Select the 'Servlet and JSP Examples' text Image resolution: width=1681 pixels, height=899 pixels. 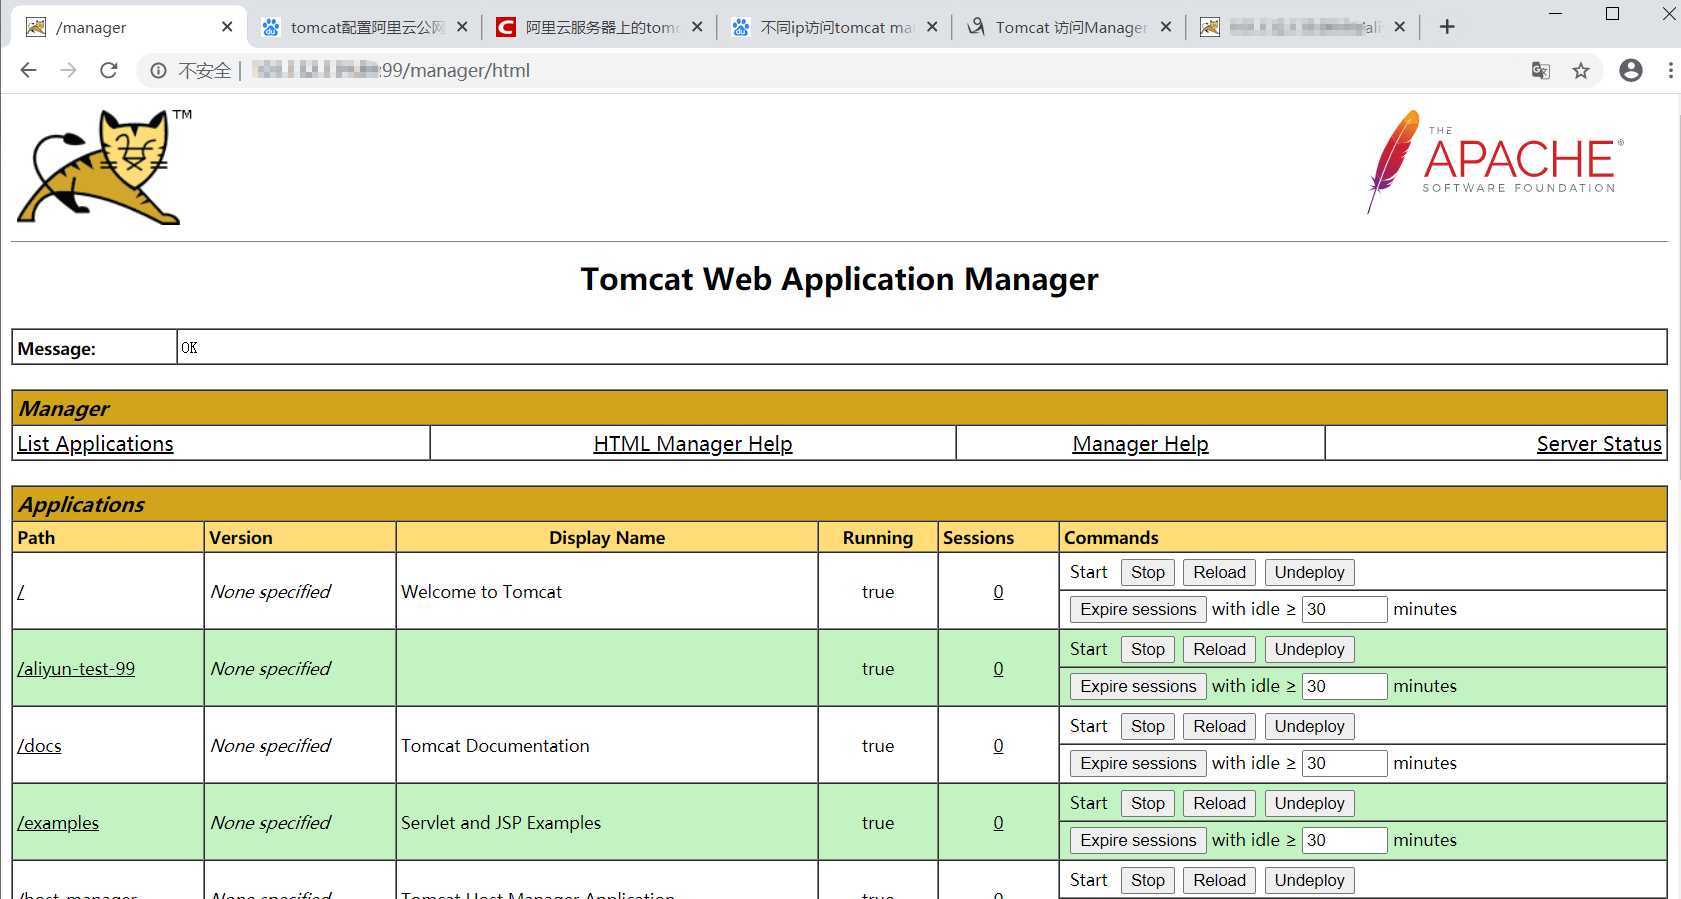click(x=501, y=823)
